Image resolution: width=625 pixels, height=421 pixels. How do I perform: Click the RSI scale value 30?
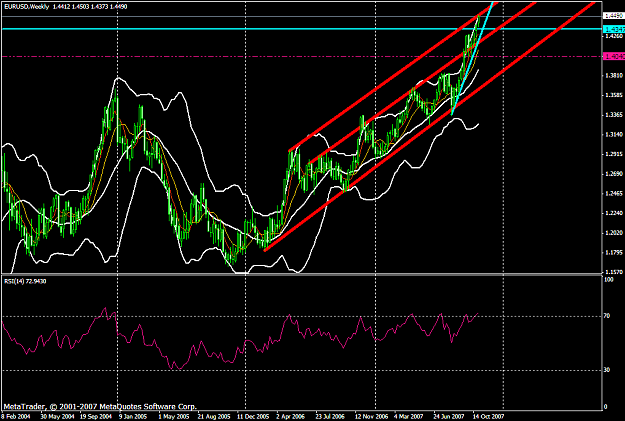click(607, 370)
